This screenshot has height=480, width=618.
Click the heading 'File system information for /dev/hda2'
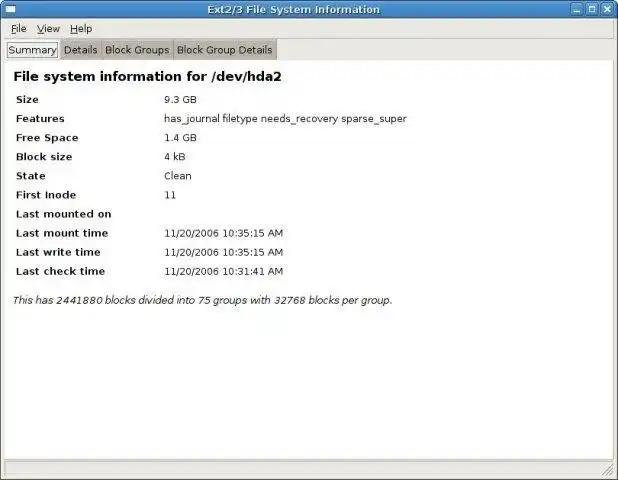pos(147,76)
